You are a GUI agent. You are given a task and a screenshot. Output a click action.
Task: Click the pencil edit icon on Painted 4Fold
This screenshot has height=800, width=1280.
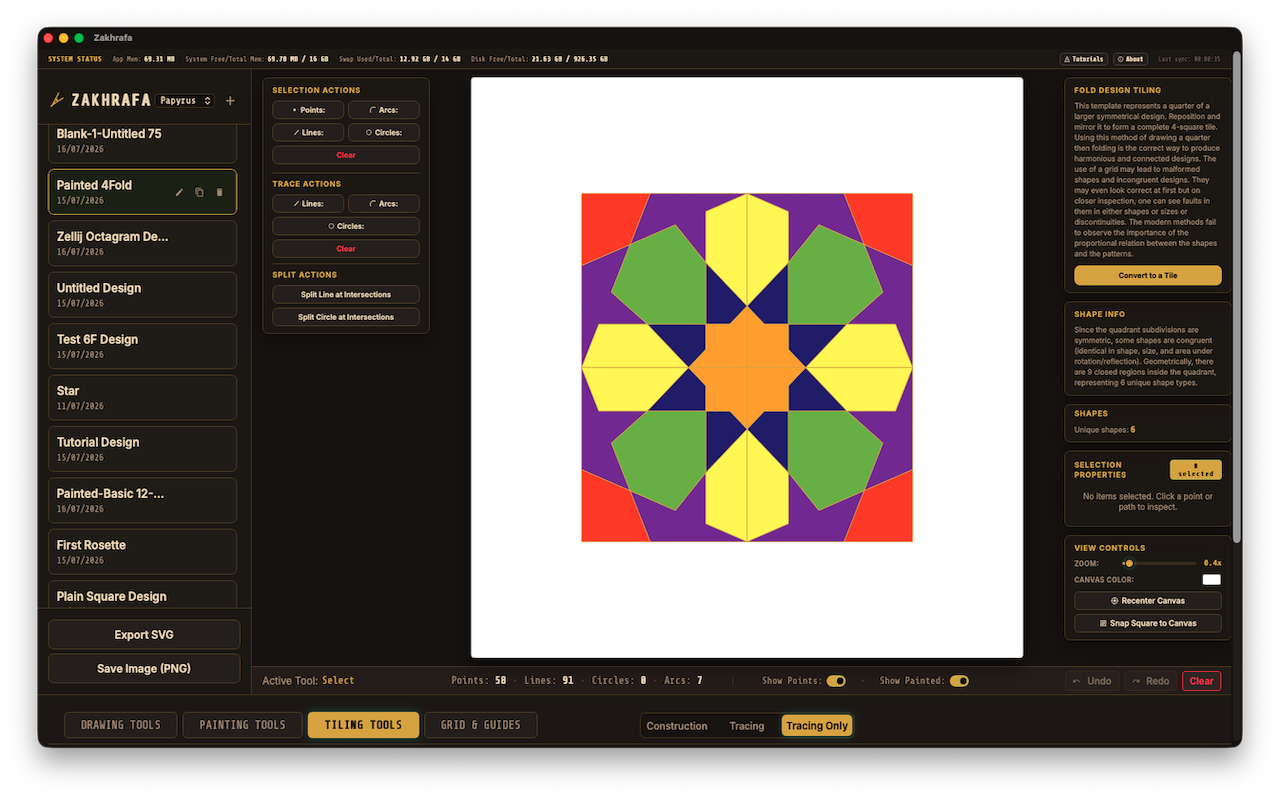pos(180,192)
